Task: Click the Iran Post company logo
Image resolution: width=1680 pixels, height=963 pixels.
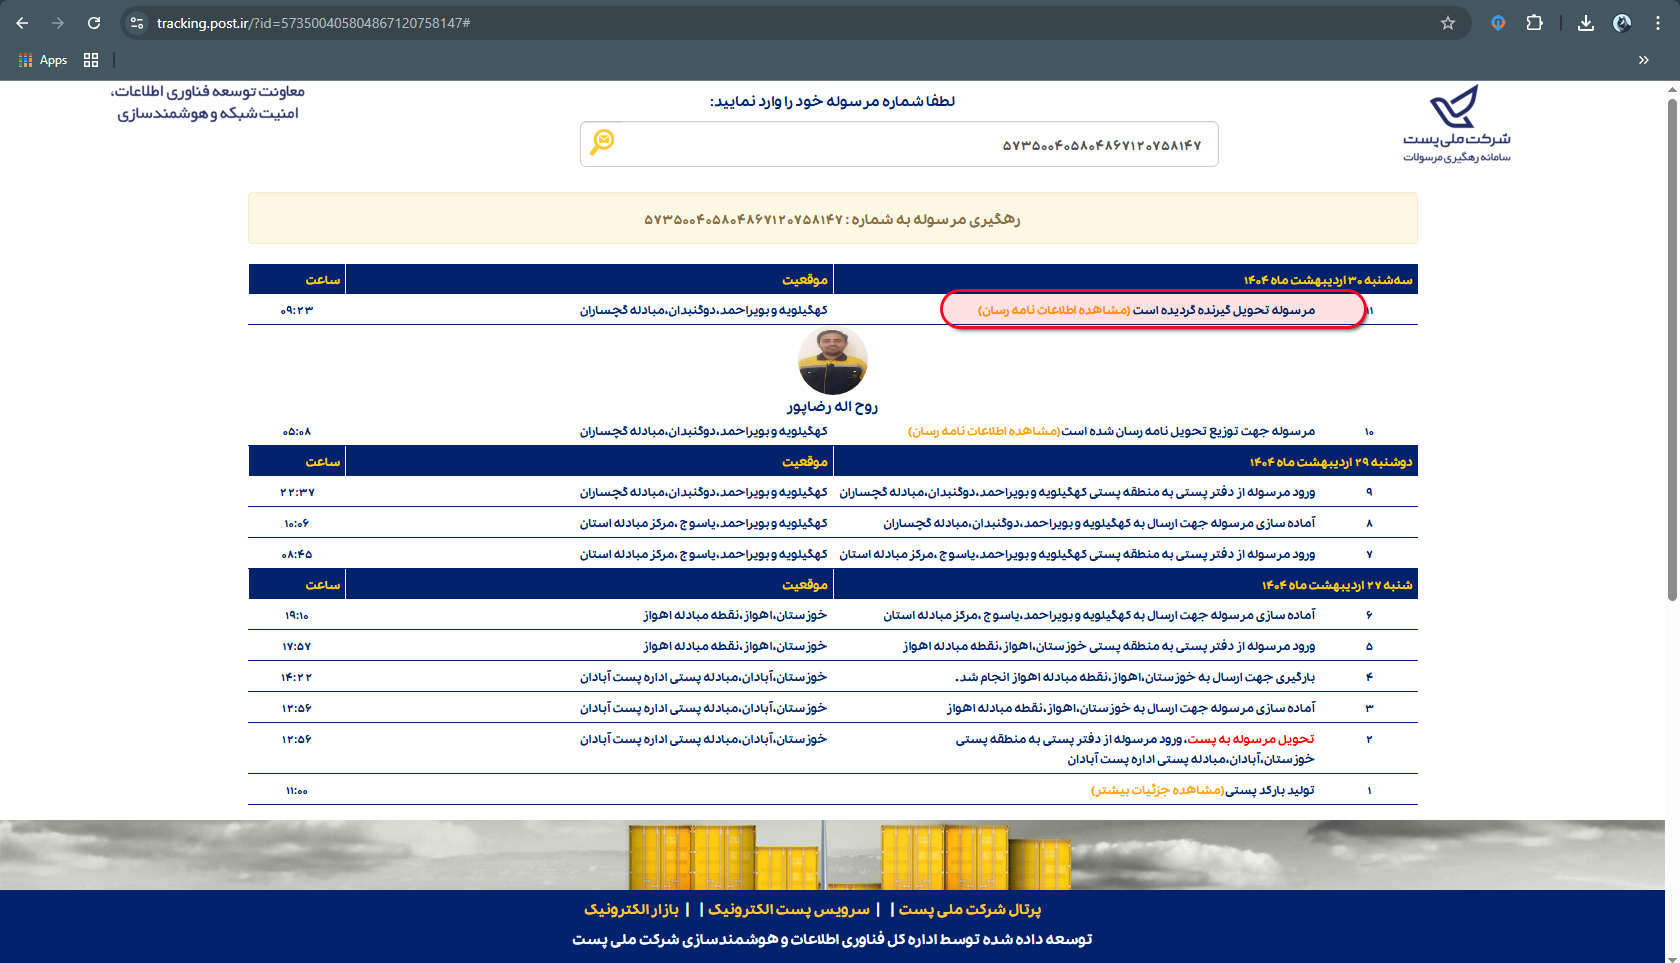Action: (1456, 124)
